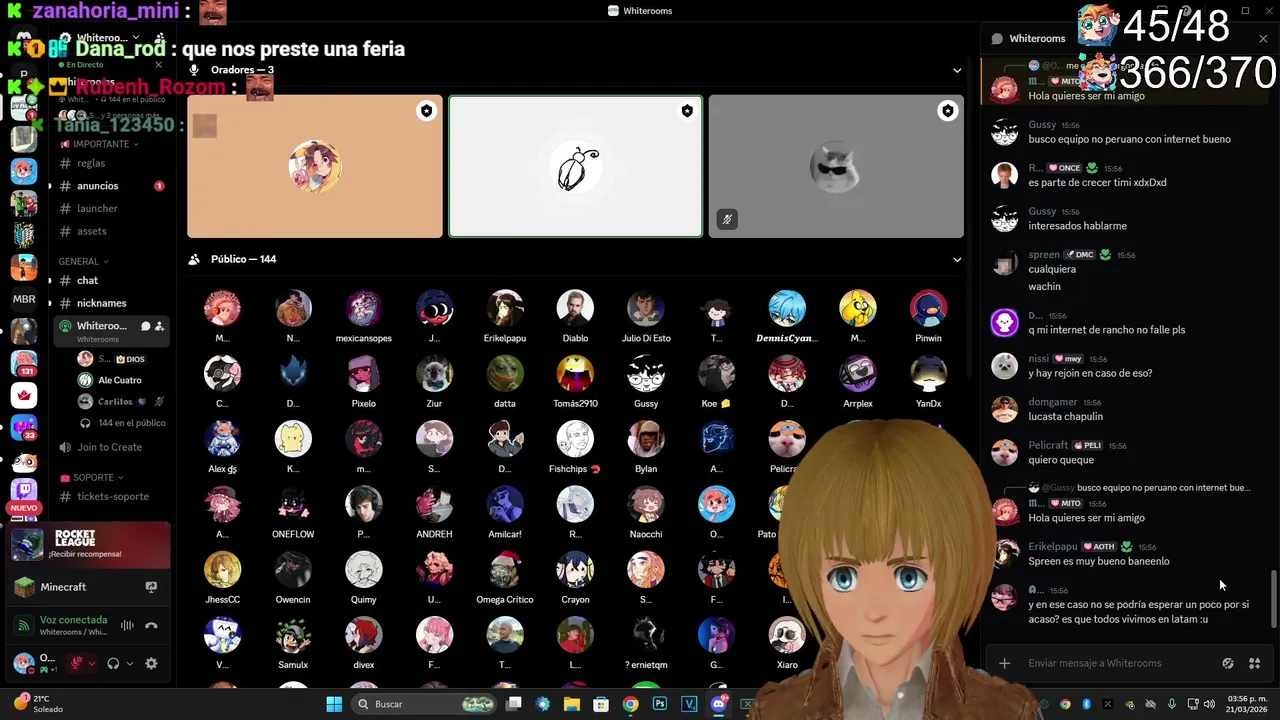Click audience member mexicansopes avatar
The image size is (1280, 720).
[364, 308]
